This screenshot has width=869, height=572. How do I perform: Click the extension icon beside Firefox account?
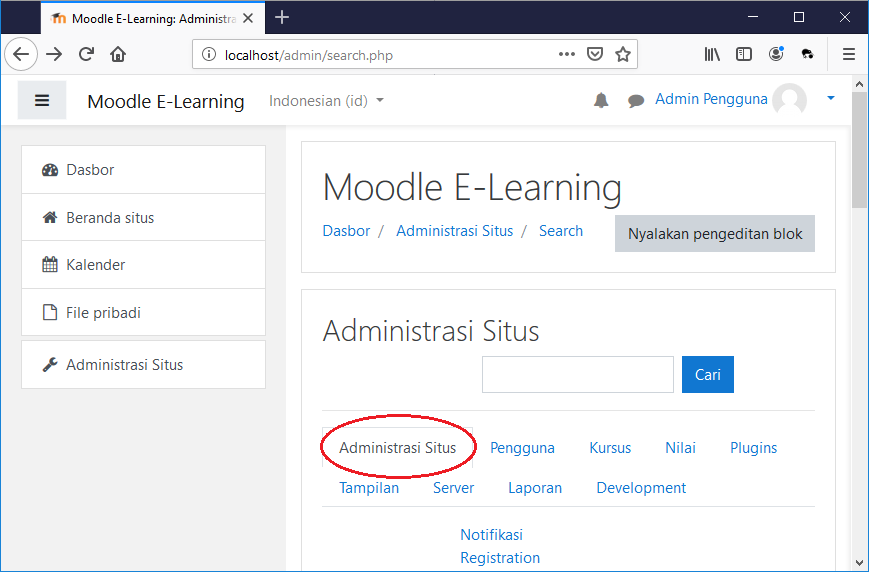807,54
